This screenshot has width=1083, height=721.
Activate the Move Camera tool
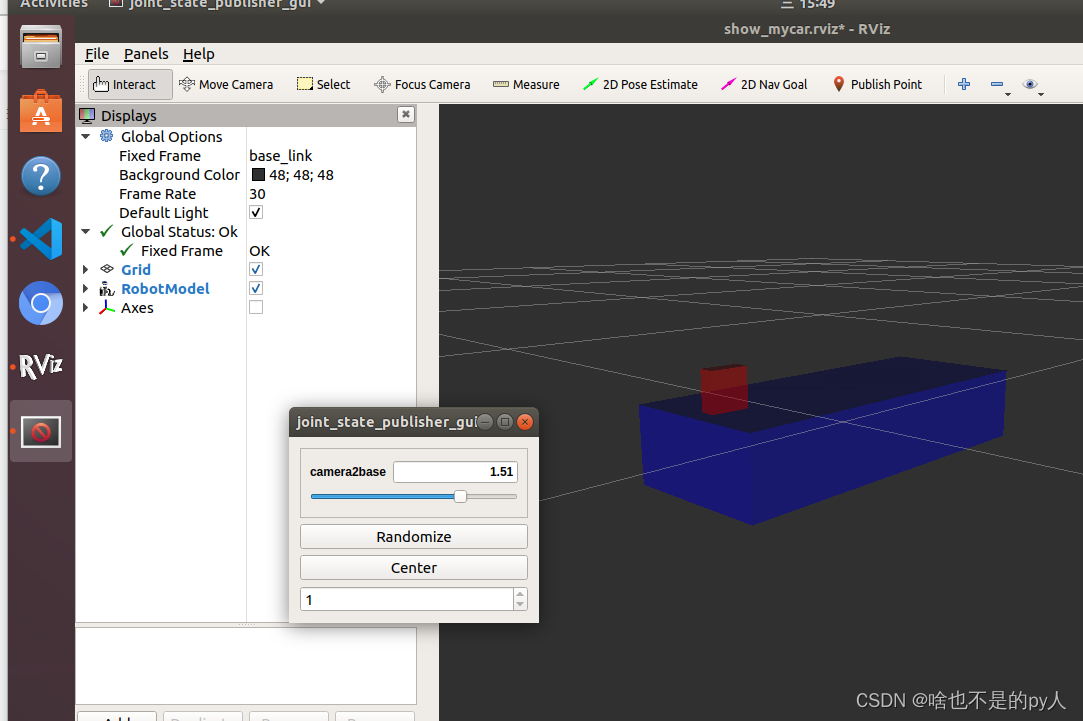coord(226,84)
